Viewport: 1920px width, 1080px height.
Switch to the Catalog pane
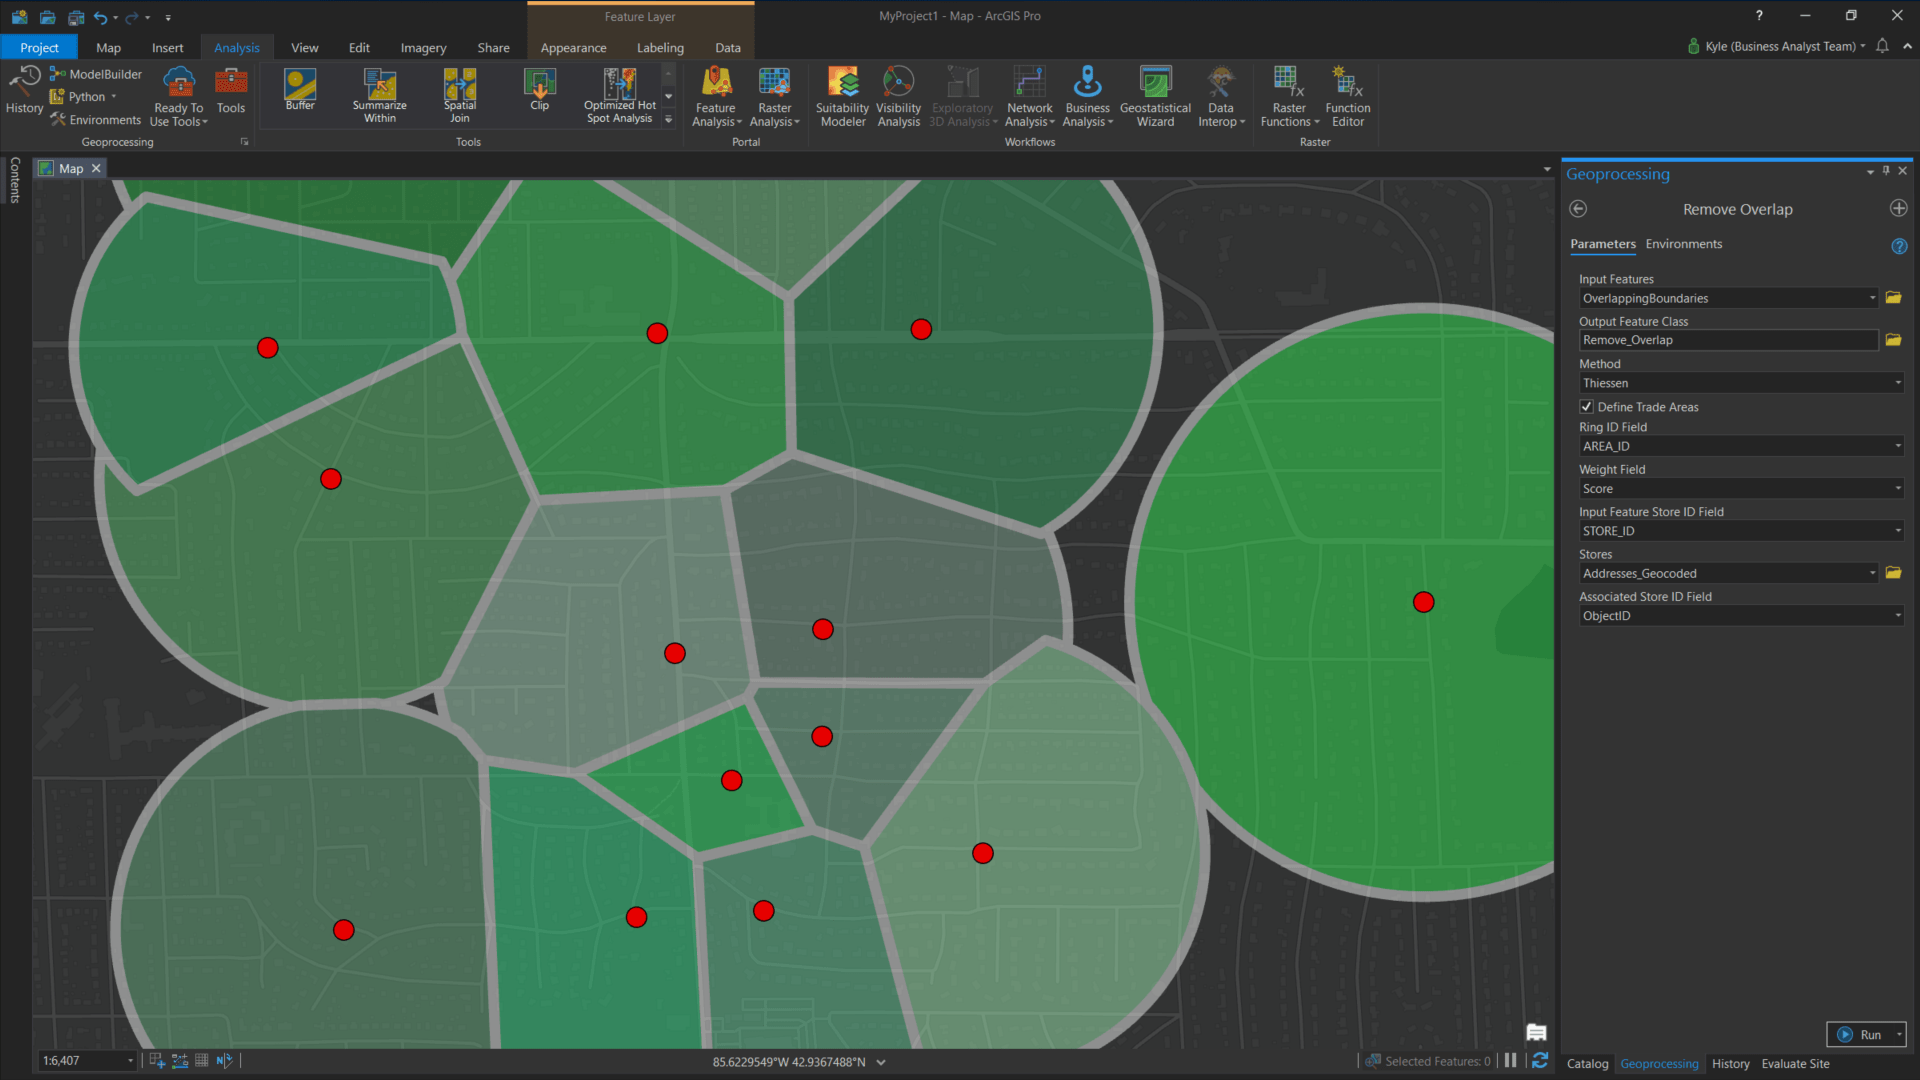[1587, 1064]
